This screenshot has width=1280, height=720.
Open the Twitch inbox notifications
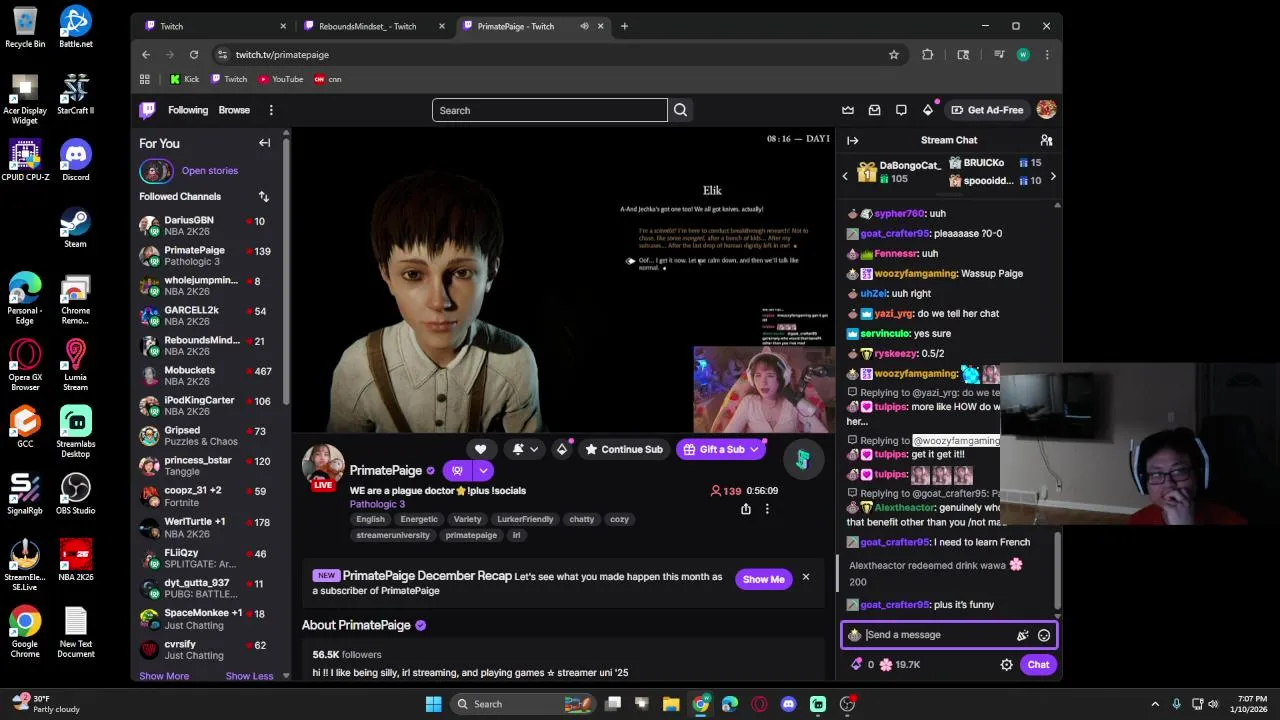click(874, 110)
